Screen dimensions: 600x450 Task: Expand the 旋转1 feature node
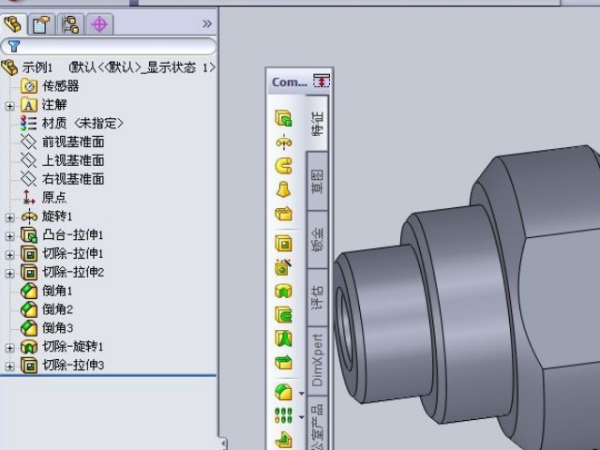pyautogui.click(x=10, y=217)
